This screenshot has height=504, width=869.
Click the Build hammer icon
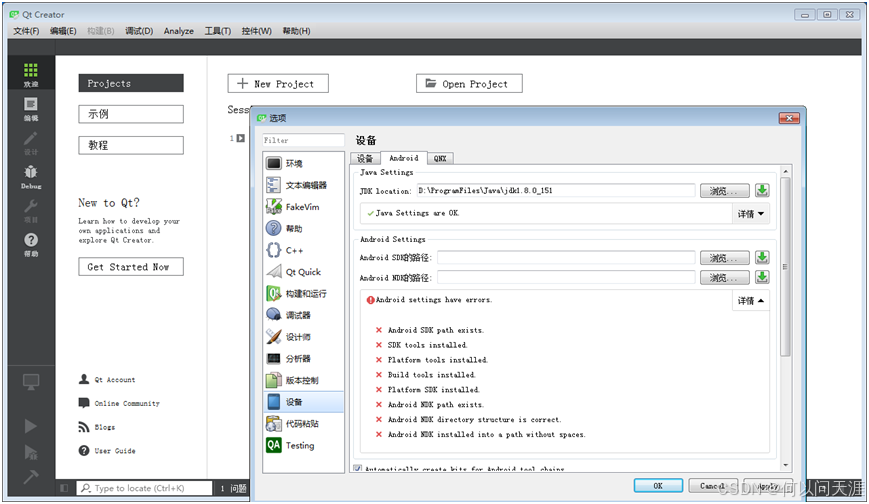coord(31,476)
